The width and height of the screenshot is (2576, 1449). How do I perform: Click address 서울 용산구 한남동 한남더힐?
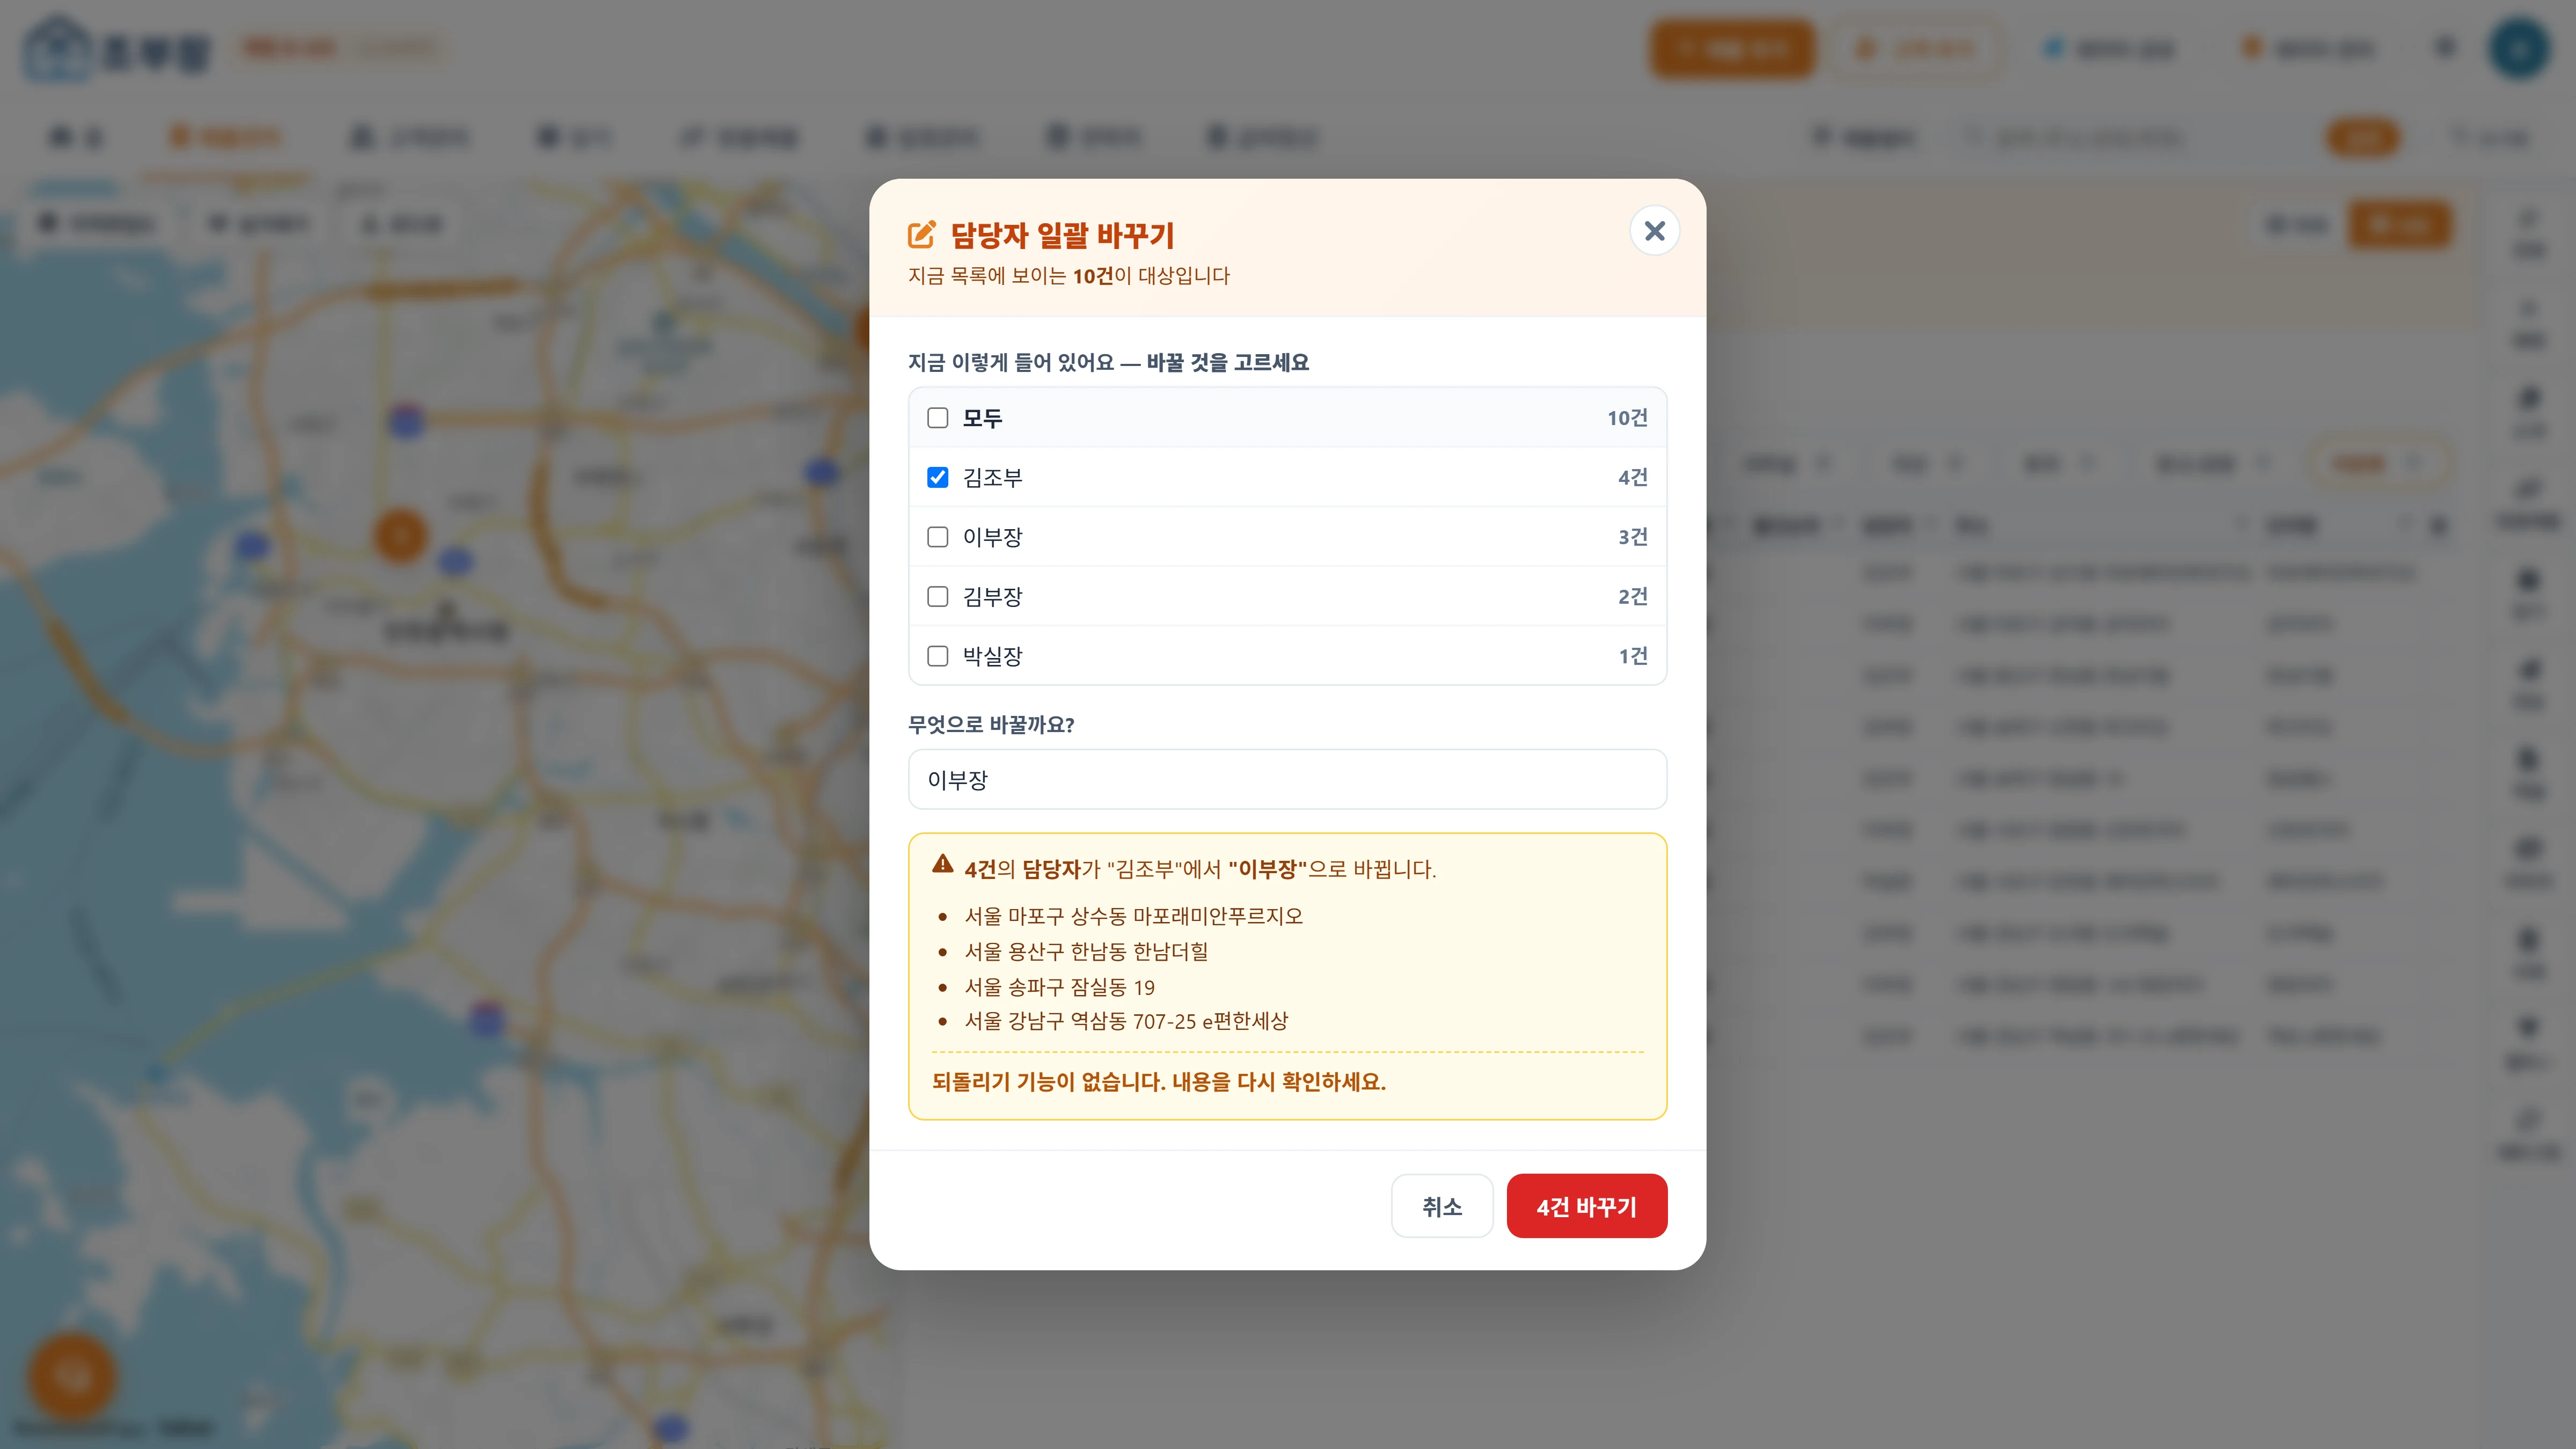coord(1086,951)
